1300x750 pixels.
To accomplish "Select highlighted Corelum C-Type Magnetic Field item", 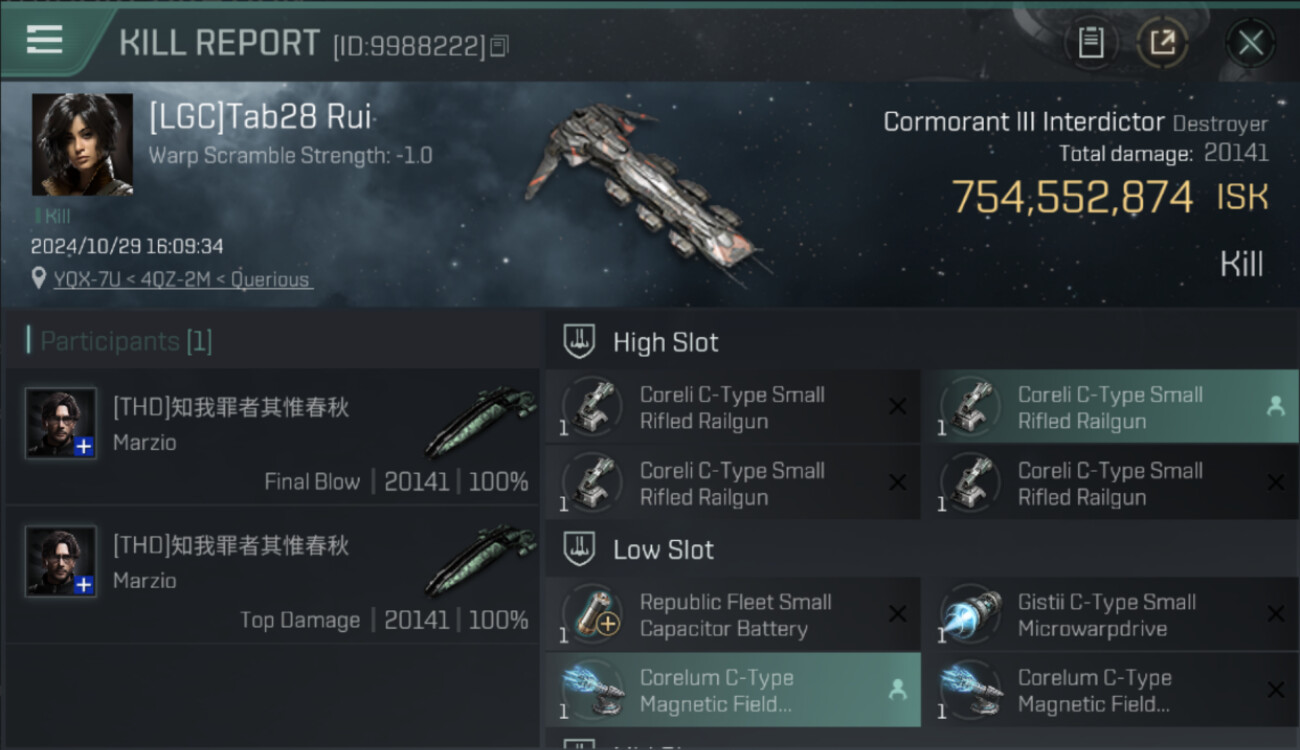I will (x=733, y=690).
